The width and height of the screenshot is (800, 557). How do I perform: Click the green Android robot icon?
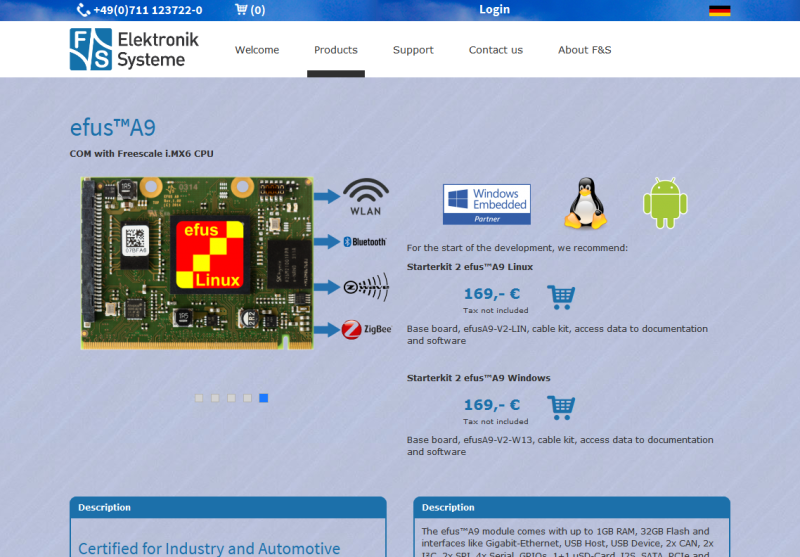[x=665, y=203]
